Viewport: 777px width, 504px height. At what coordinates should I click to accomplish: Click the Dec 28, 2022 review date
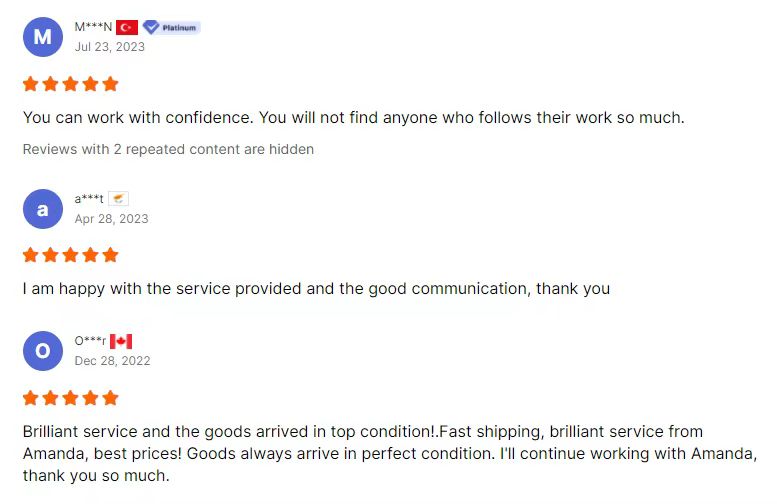[x=112, y=361]
